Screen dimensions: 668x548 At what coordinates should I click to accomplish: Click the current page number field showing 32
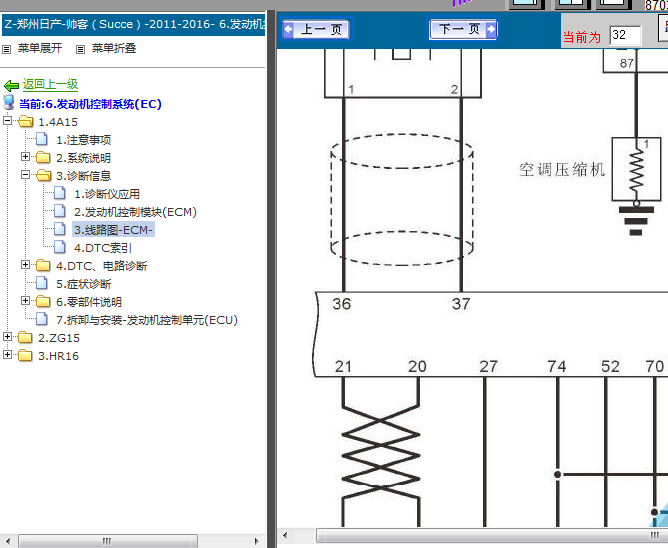point(625,35)
